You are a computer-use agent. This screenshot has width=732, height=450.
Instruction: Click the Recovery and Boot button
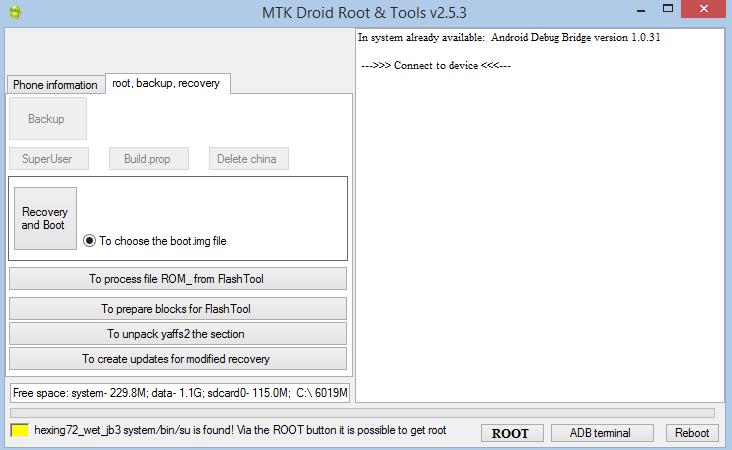45,218
